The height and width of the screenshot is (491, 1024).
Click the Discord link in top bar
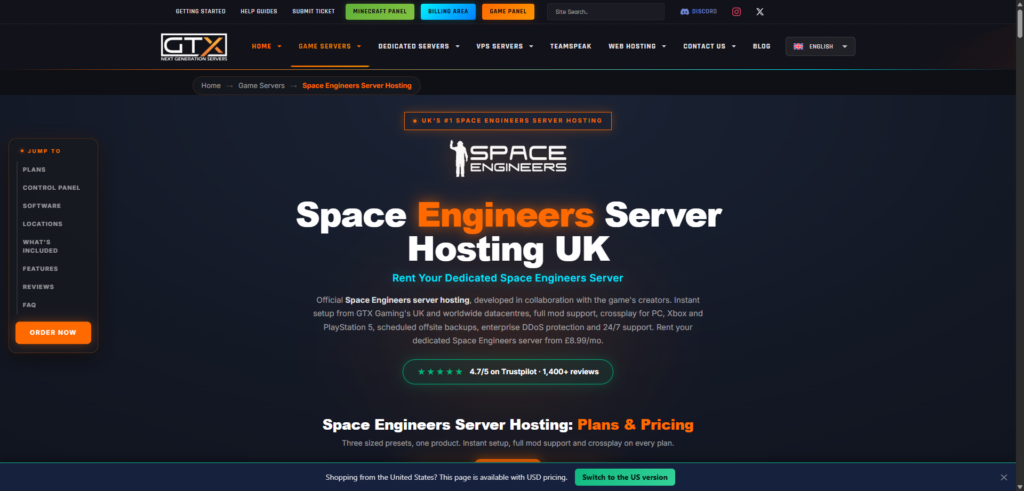tap(698, 12)
